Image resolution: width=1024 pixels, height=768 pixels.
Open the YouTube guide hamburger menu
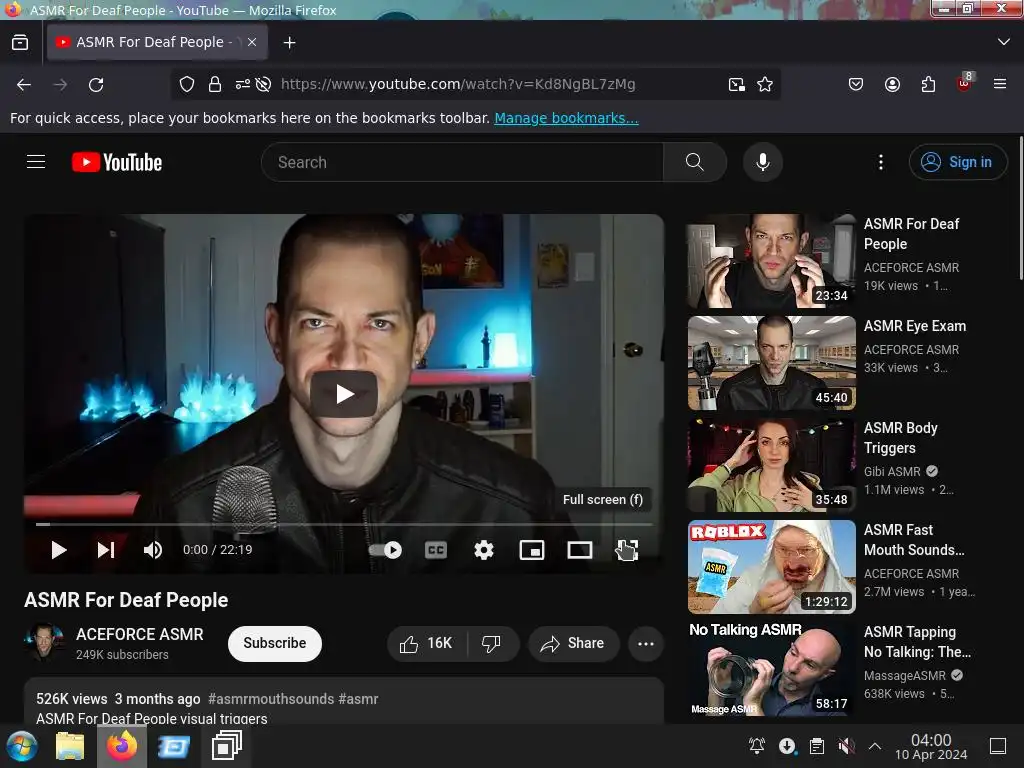coord(36,162)
